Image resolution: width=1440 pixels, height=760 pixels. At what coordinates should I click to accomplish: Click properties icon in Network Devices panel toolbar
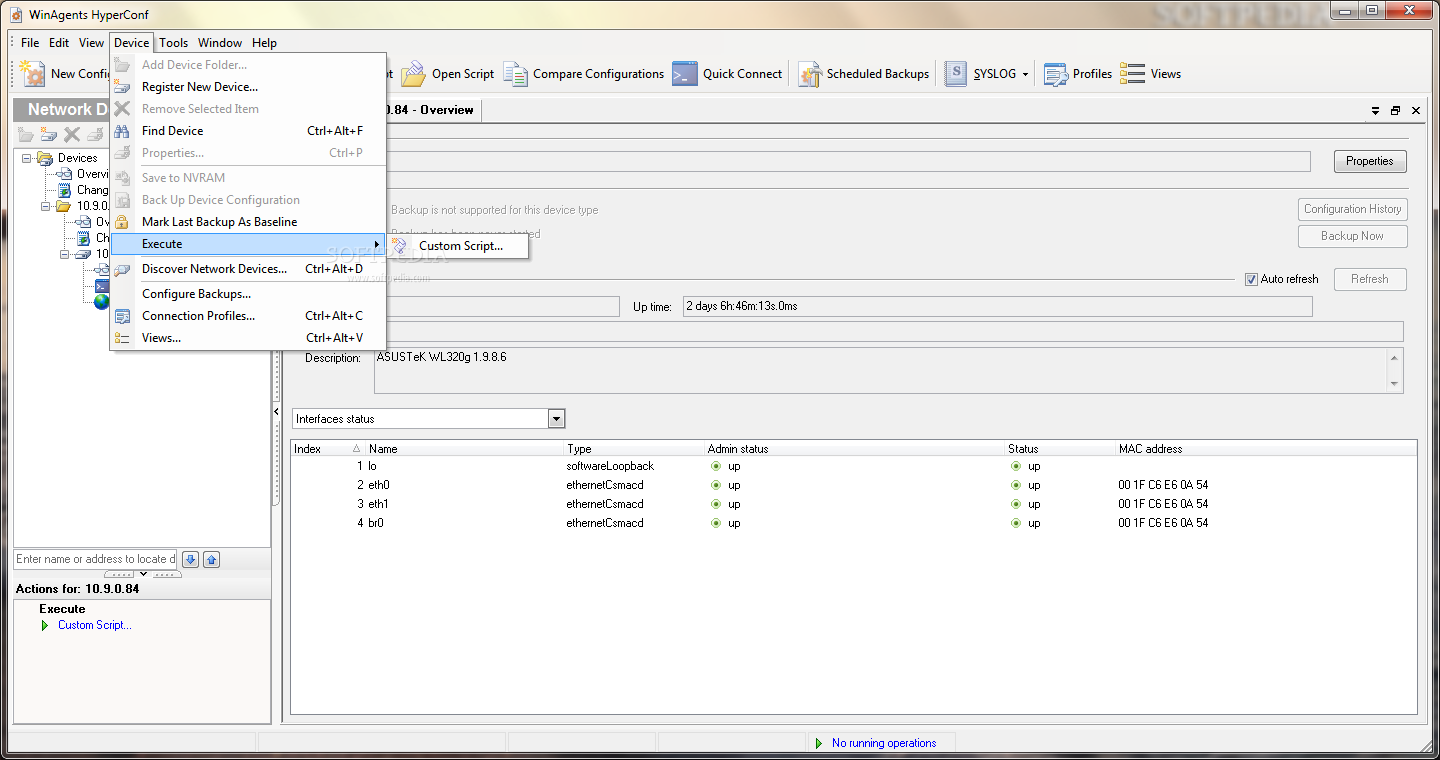(95, 135)
